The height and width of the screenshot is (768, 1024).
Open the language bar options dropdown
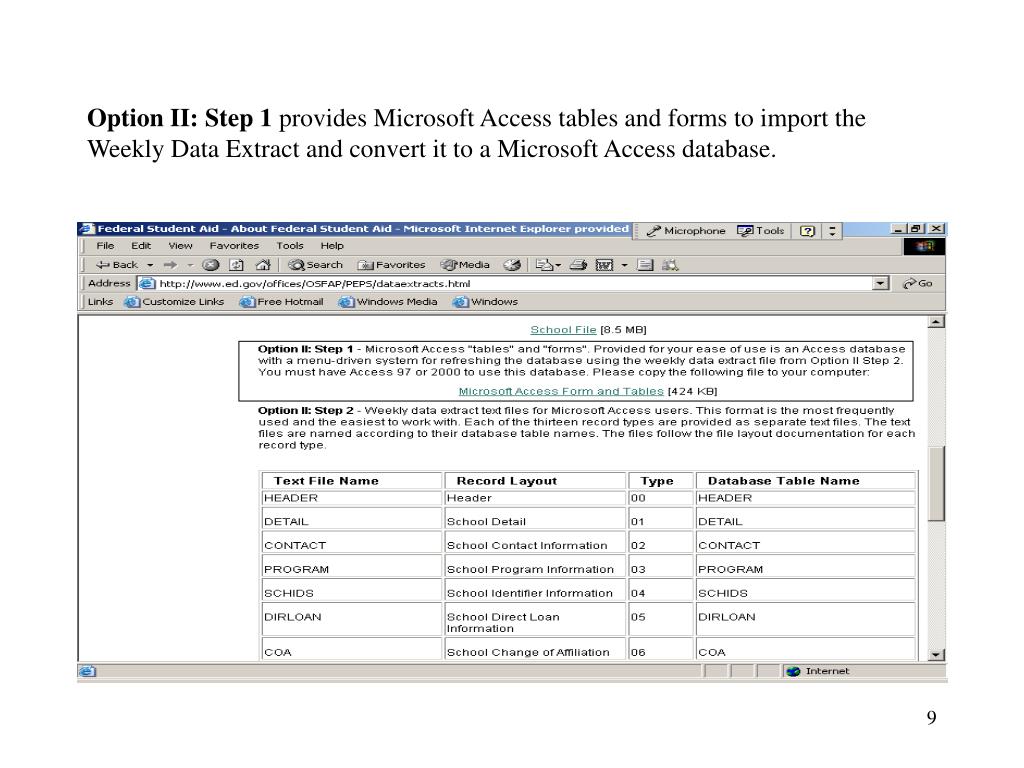(832, 231)
